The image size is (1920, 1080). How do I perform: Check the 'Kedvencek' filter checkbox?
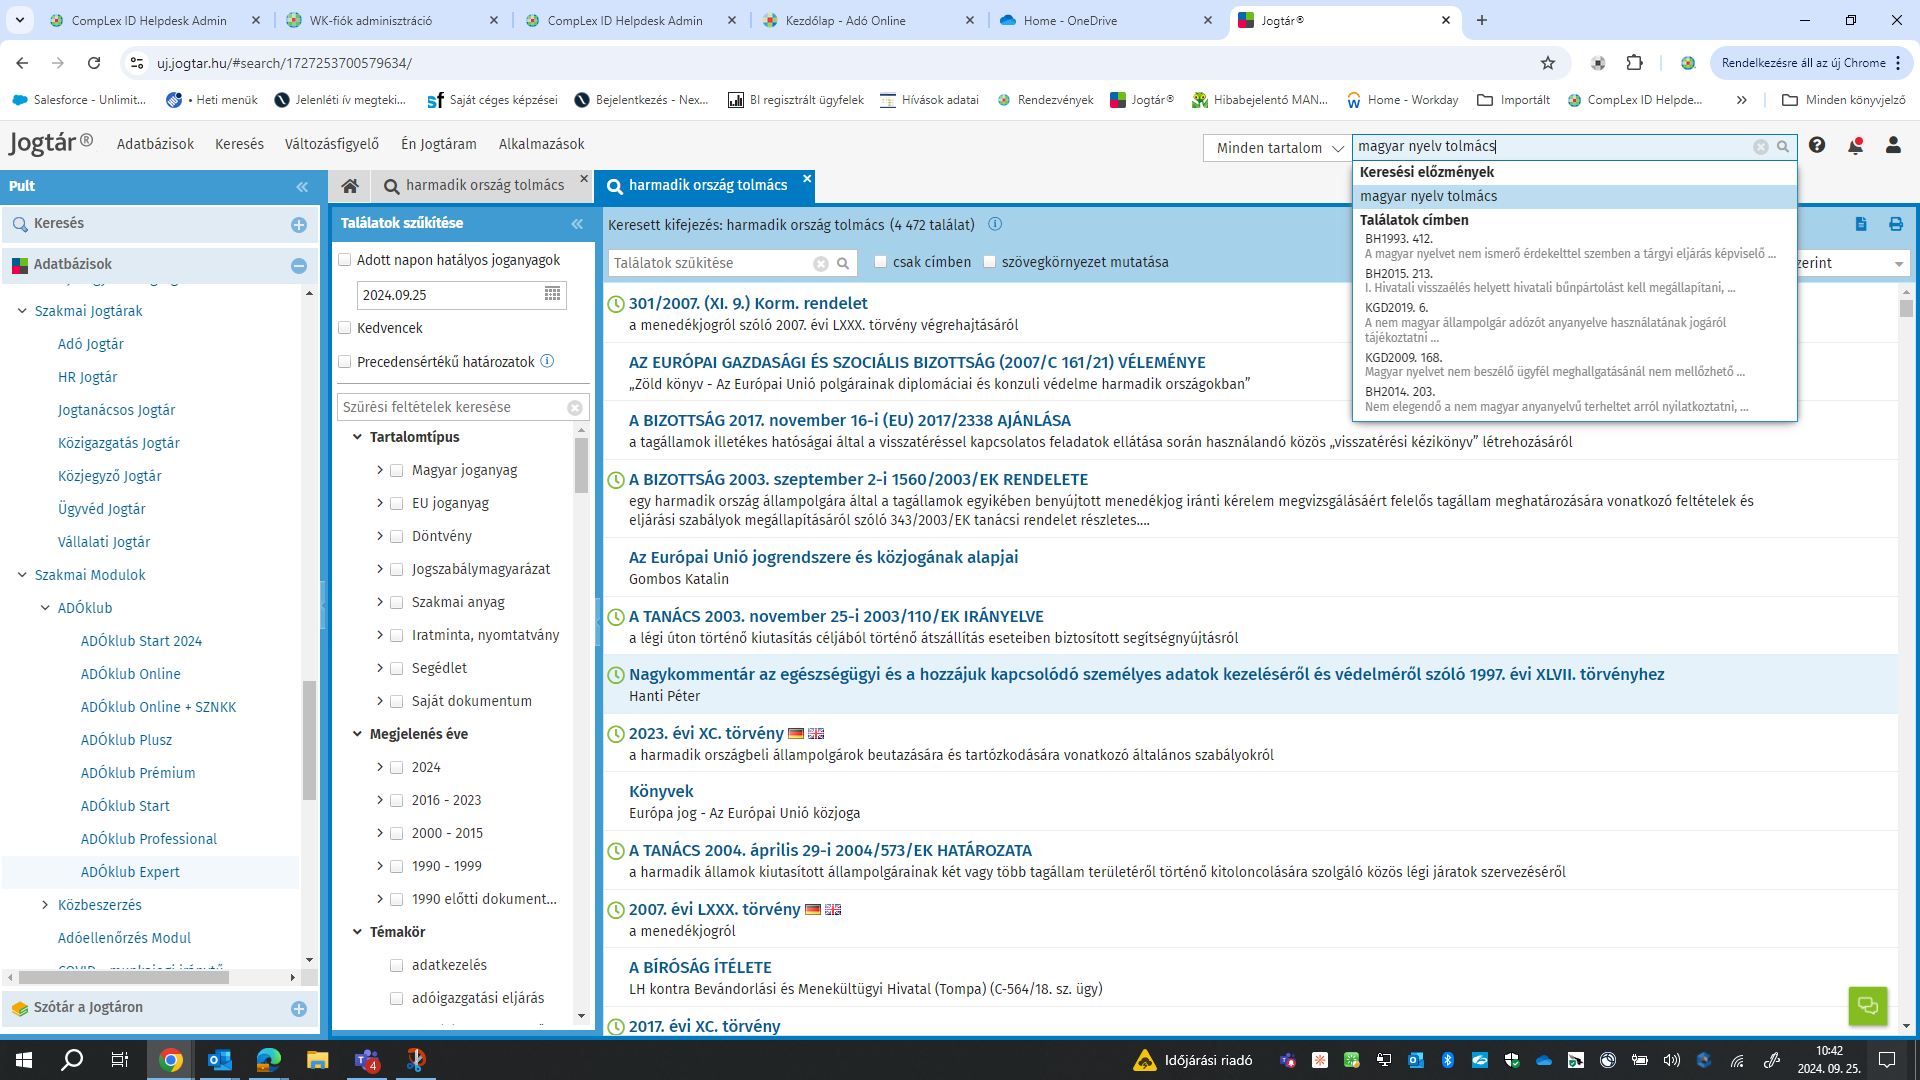click(x=345, y=328)
